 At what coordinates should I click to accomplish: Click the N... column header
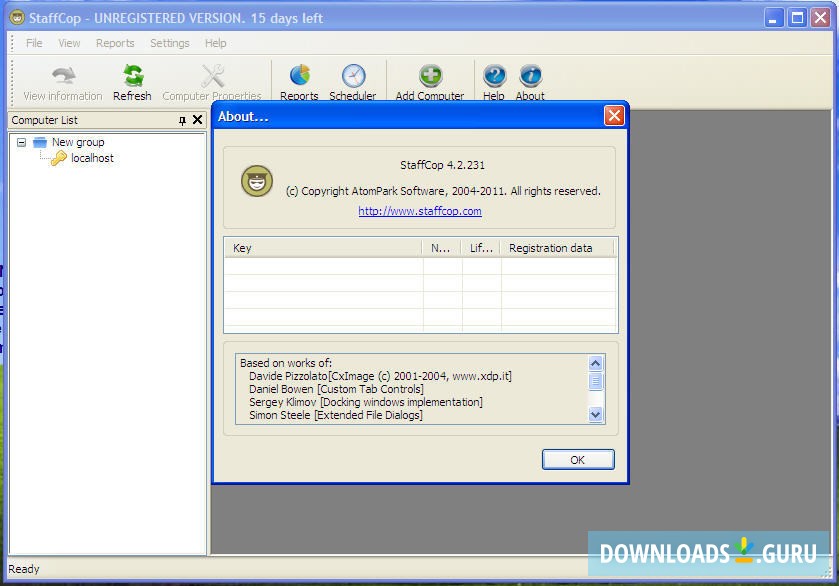pyautogui.click(x=442, y=248)
